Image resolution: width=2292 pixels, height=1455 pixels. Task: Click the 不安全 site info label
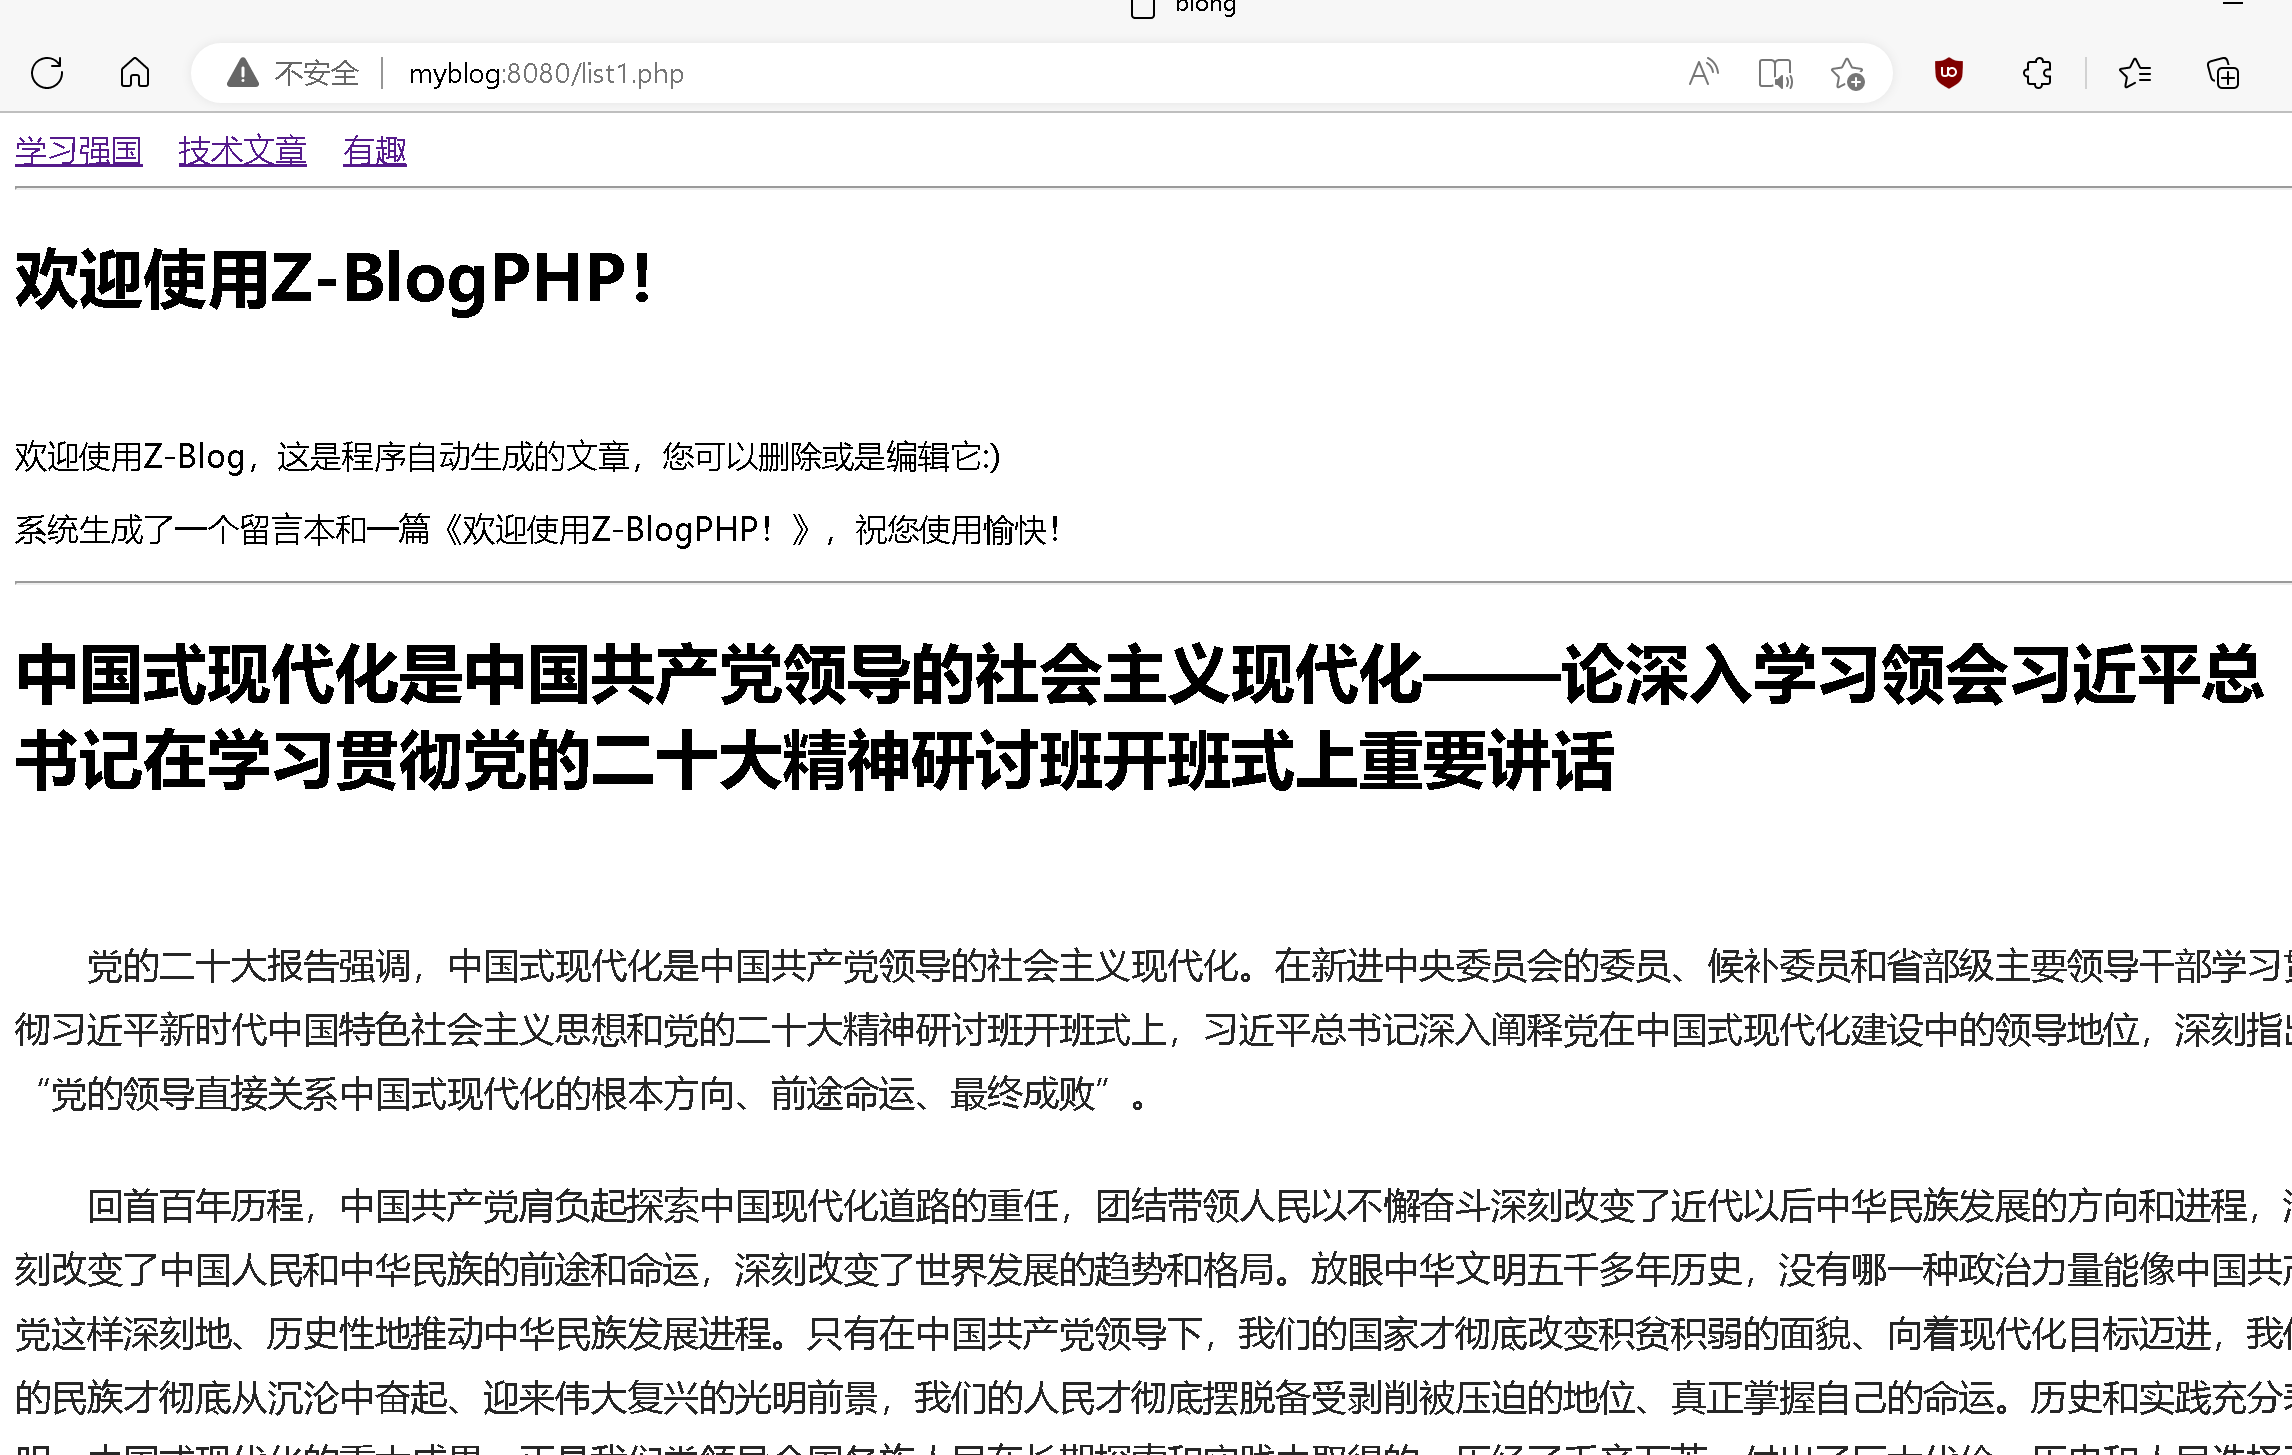point(316,73)
